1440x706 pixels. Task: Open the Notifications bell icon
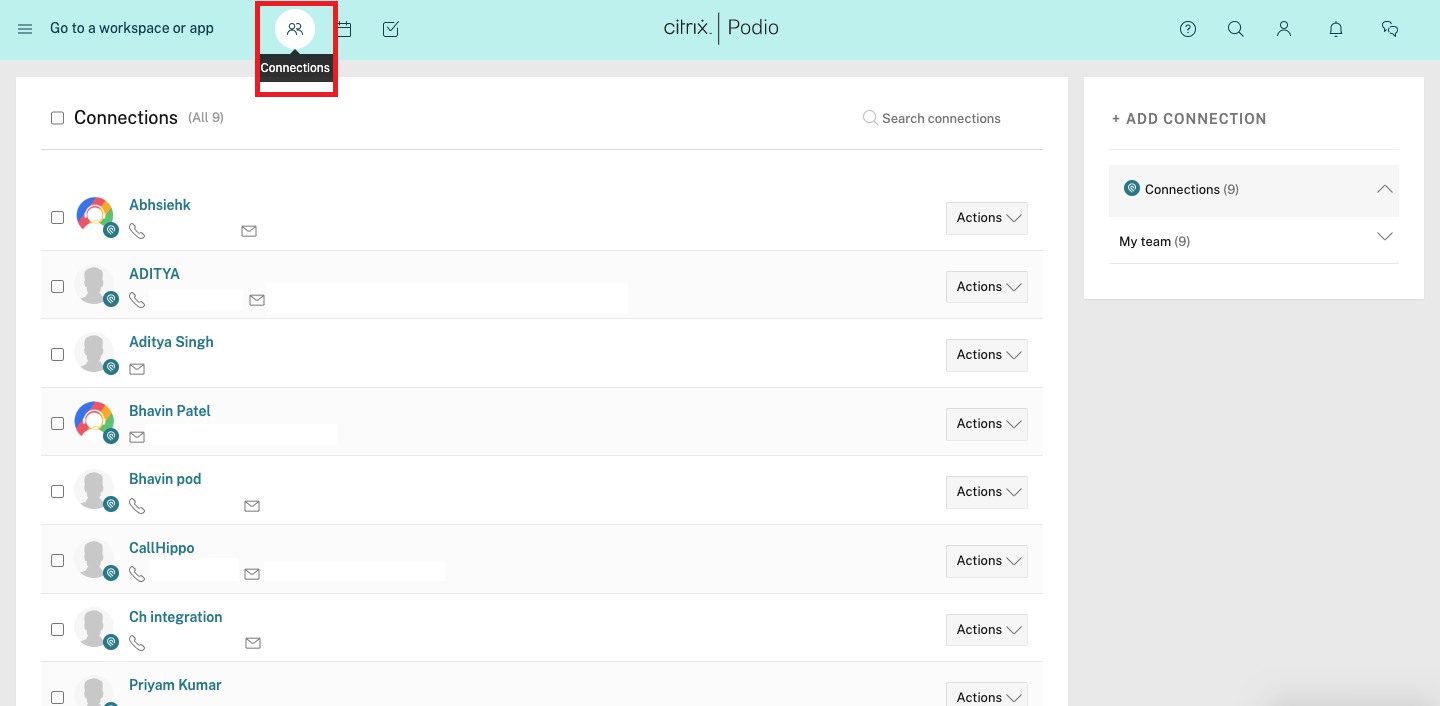pyautogui.click(x=1336, y=29)
